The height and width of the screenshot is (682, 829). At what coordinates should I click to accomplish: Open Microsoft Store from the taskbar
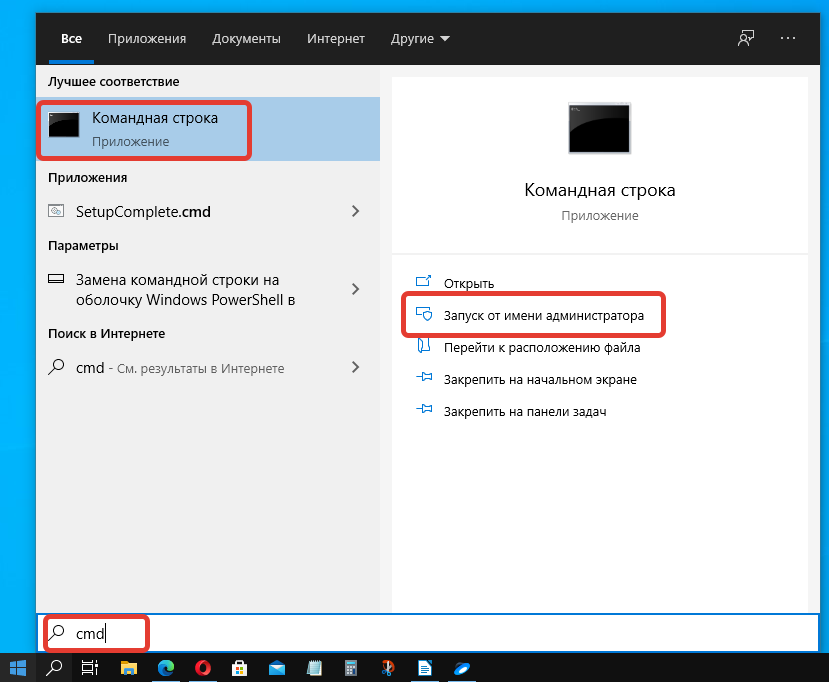click(240, 667)
